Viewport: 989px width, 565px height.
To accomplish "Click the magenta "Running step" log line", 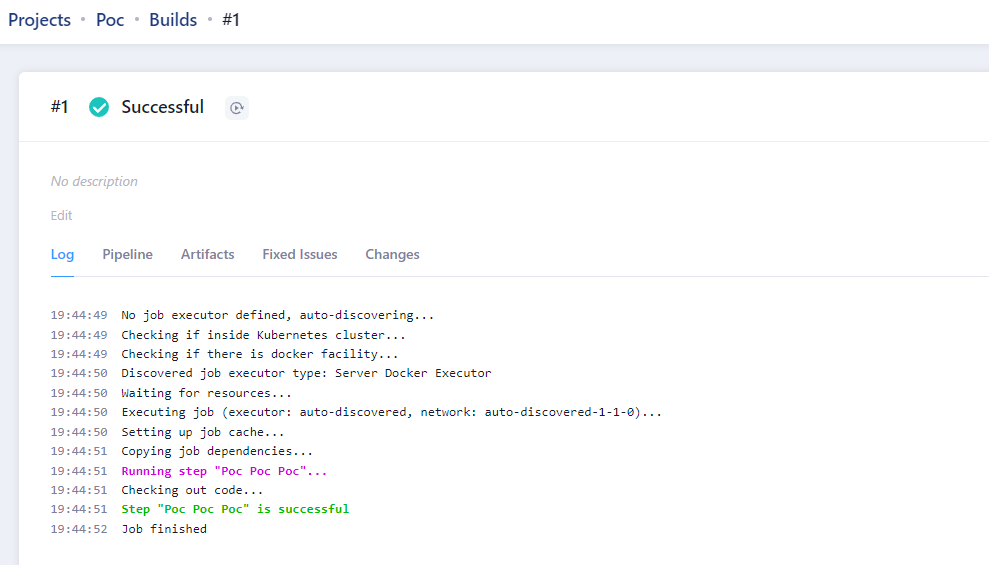I will tap(224, 471).
